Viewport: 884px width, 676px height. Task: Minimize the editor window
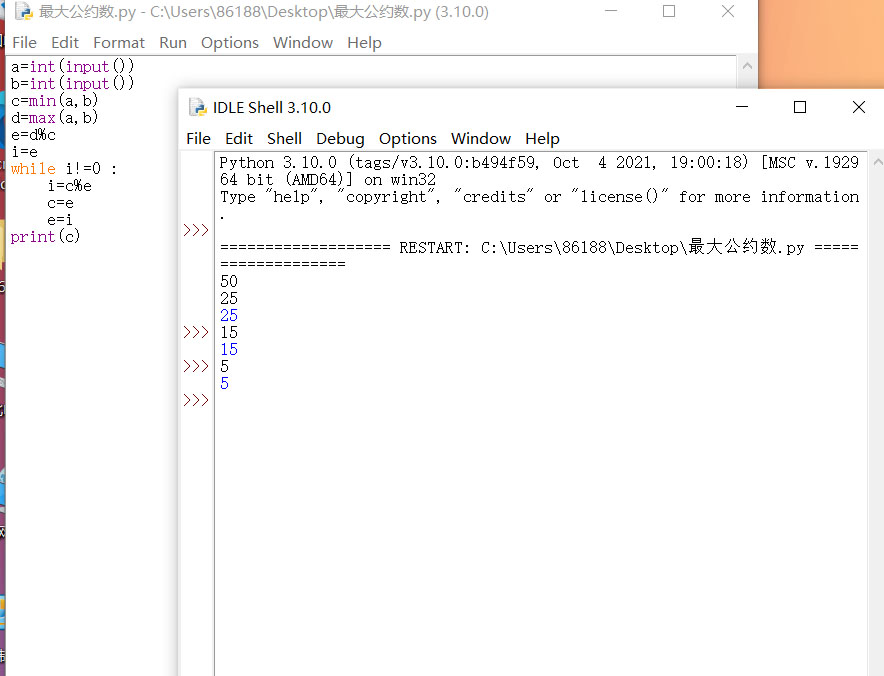coord(611,11)
